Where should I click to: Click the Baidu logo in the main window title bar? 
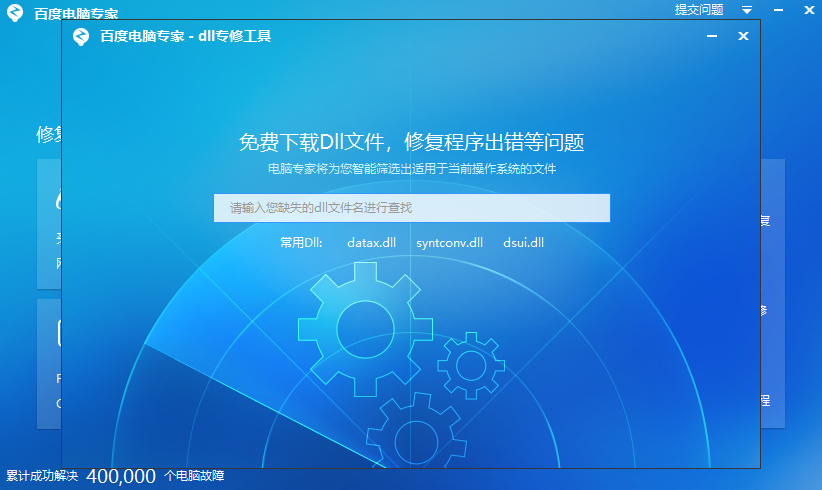coord(15,13)
